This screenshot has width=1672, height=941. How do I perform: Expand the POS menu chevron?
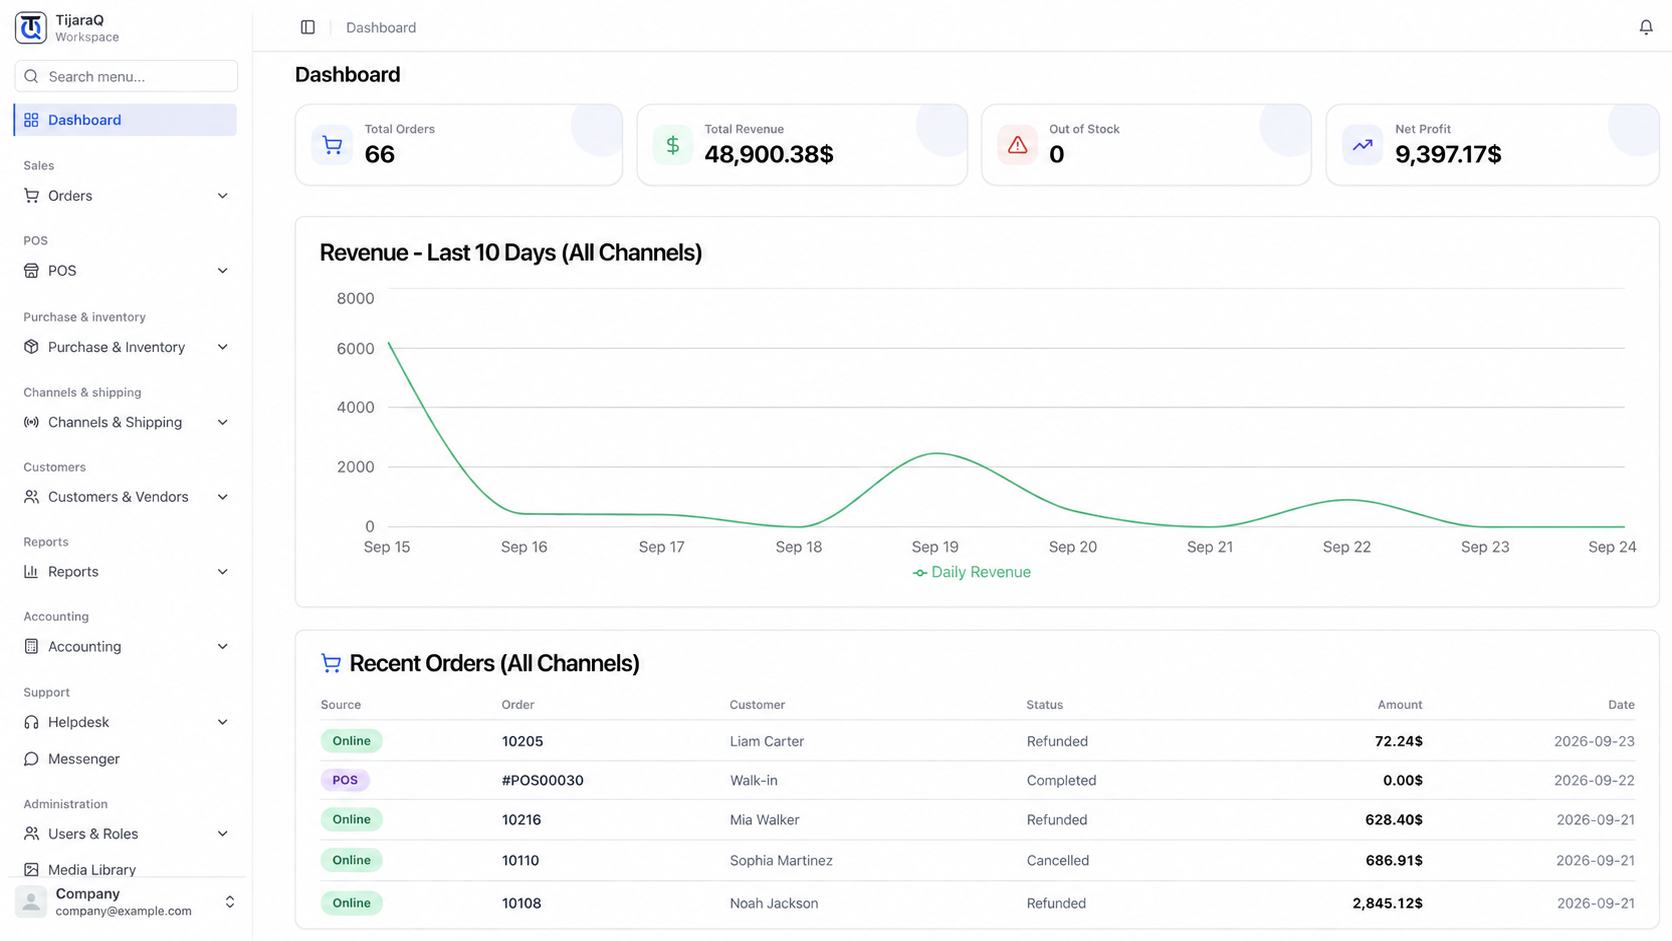coord(222,271)
